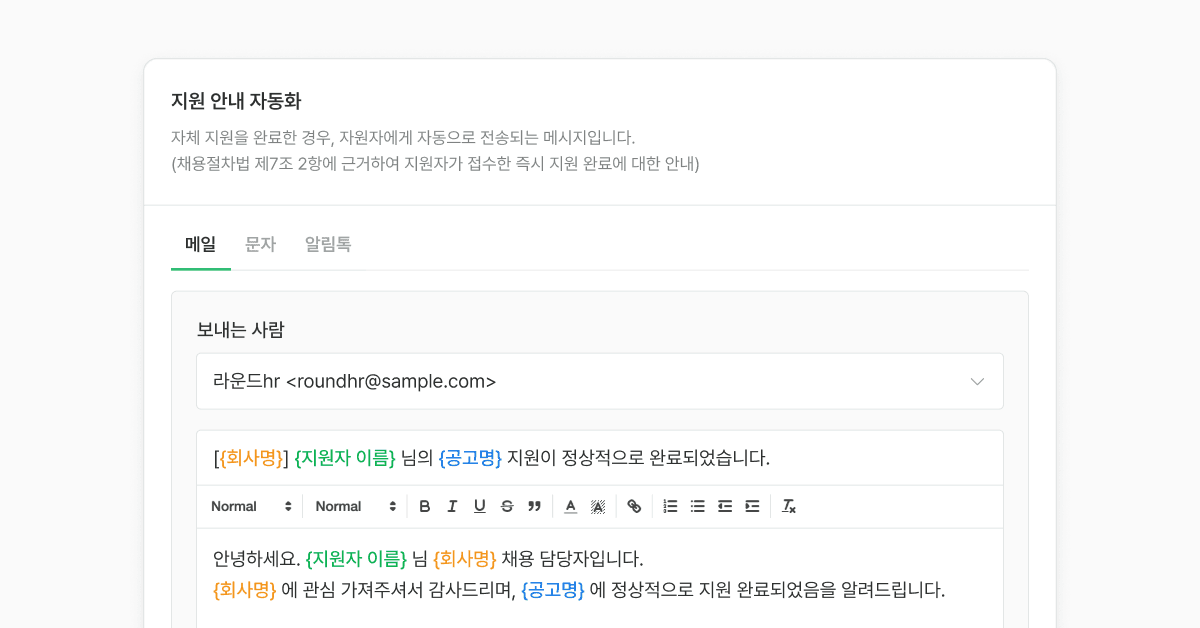Insert a hyperlink with link icon
This screenshot has height=628, width=1200.
pyautogui.click(x=634, y=506)
